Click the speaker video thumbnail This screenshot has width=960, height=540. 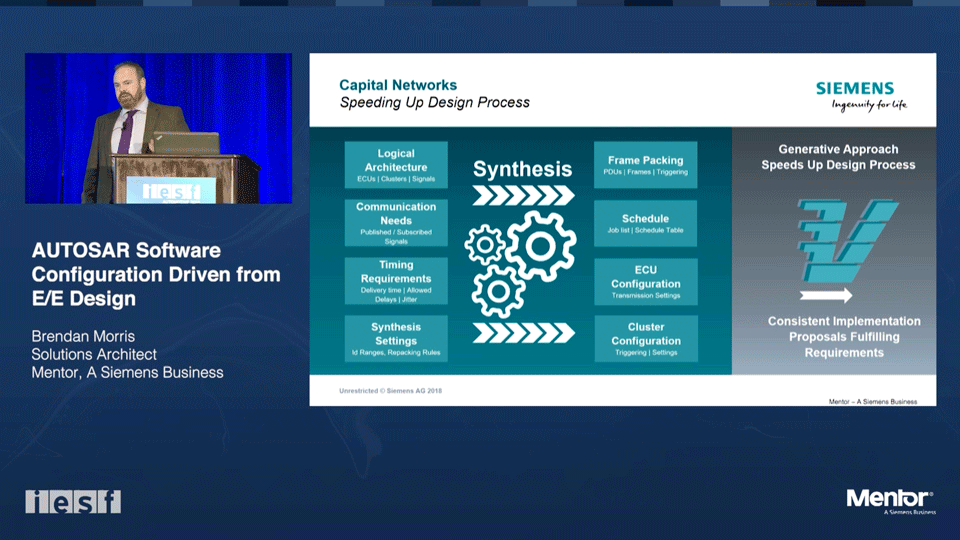(159, 128)
